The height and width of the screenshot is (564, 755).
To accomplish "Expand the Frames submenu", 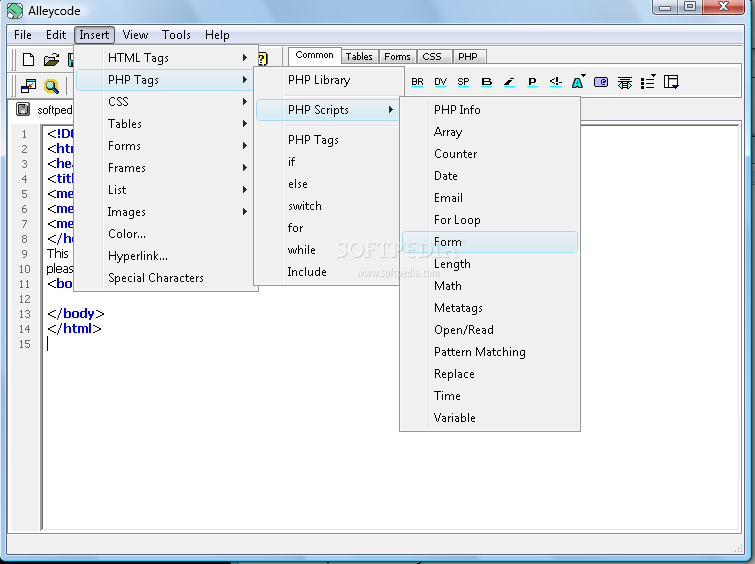I will (164, 168).
